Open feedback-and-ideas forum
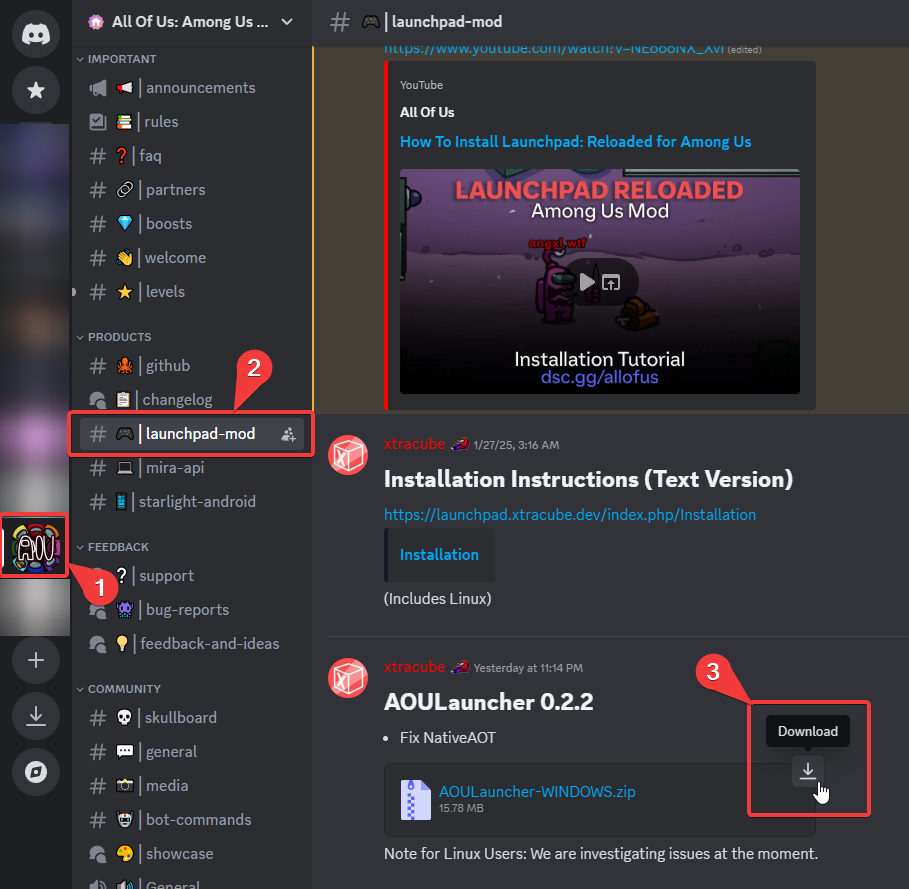Image resolution: width=909 pixels, height=889 pixels. (192, 644)
